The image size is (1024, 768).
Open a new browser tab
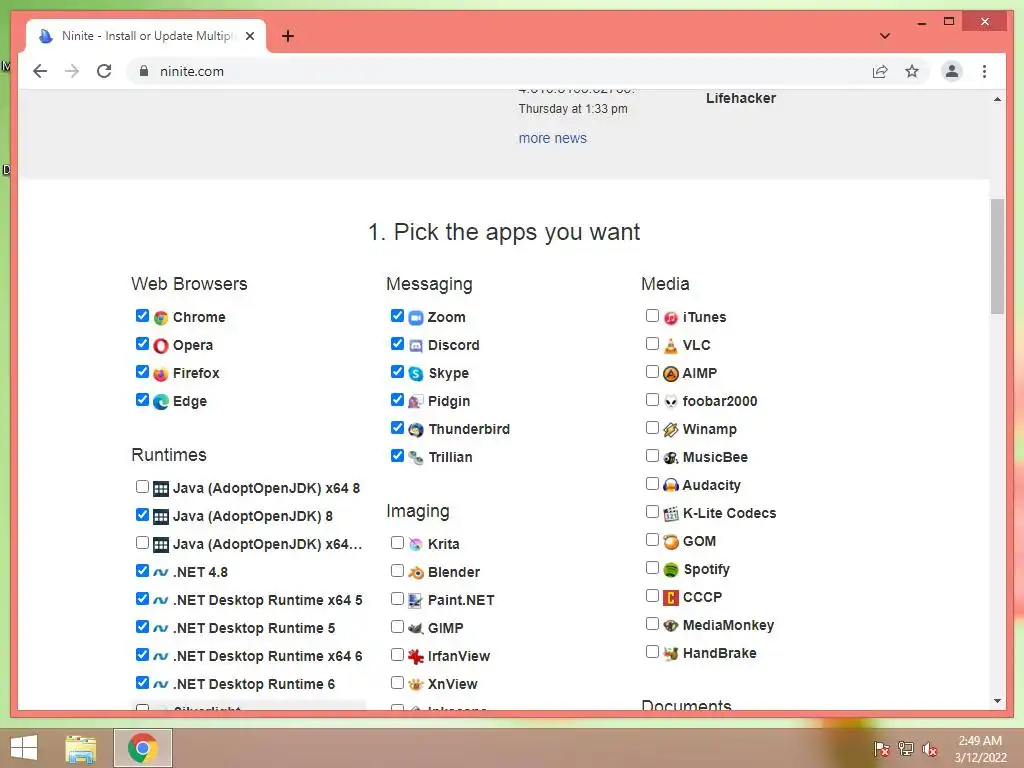click(x=288, y=36)
